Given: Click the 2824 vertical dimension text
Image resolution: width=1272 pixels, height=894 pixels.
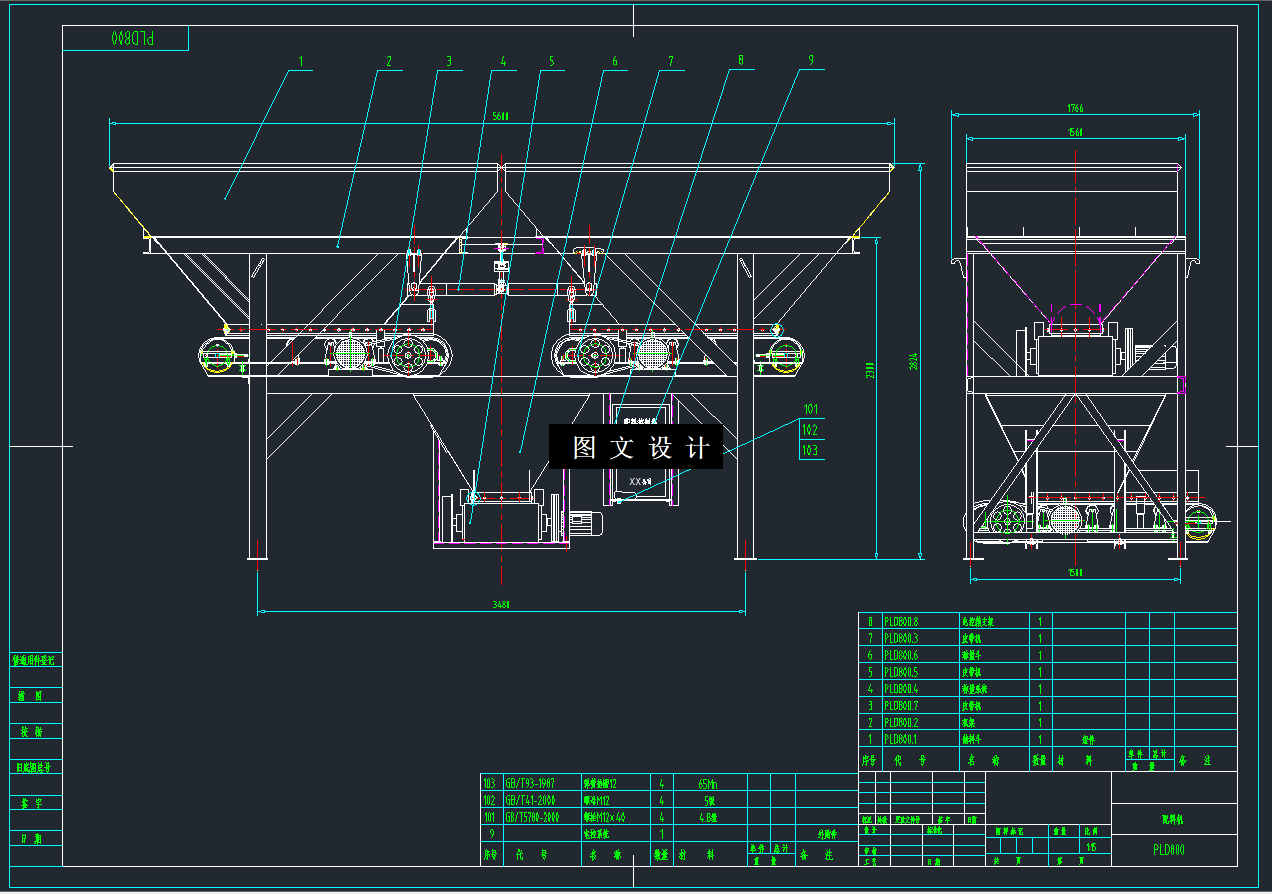Looking at the screenshot, I should [x=914, y=360].
